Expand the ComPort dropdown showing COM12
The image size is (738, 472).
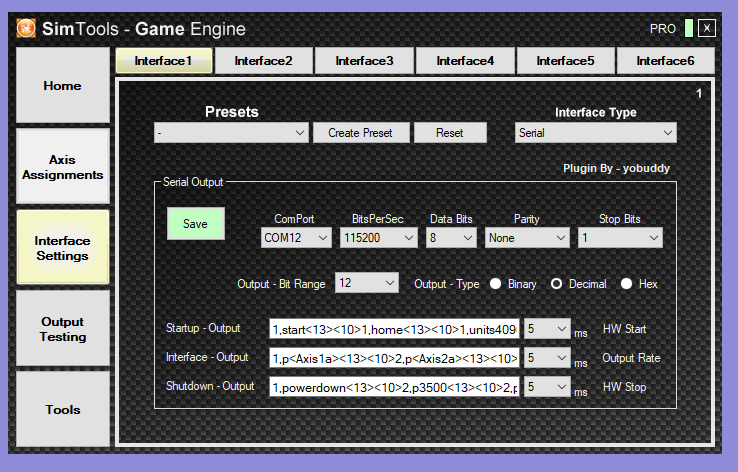pos(296,238)
